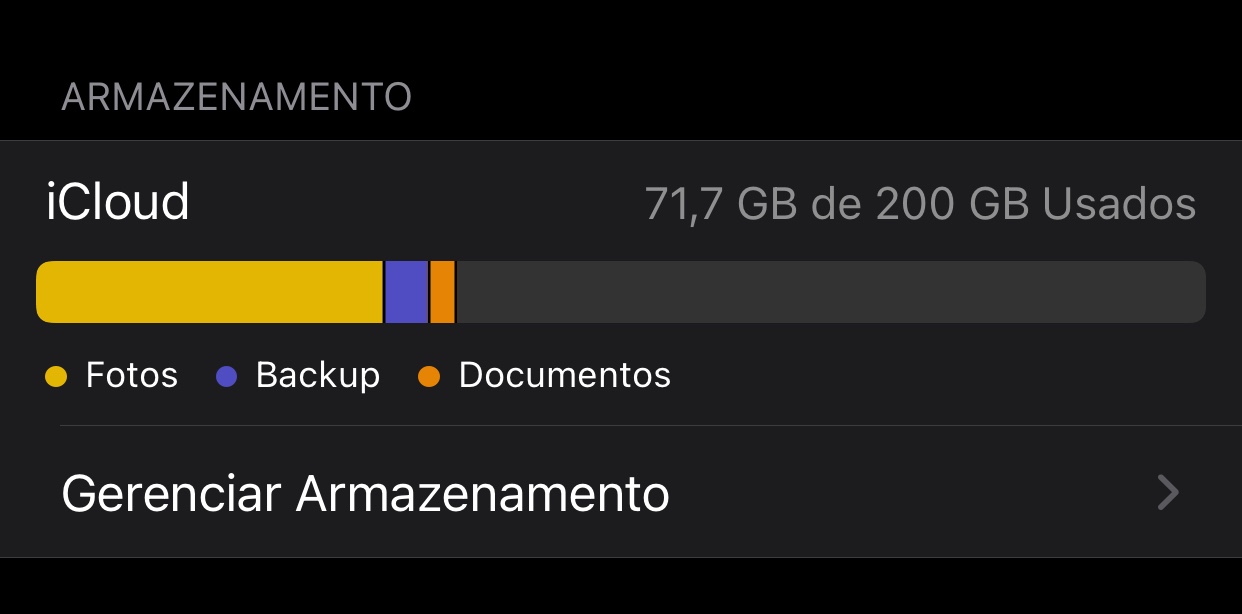Click the yellow Fotos legend dot
This screenshot has width=1242, height=614.
pos(56,377)
